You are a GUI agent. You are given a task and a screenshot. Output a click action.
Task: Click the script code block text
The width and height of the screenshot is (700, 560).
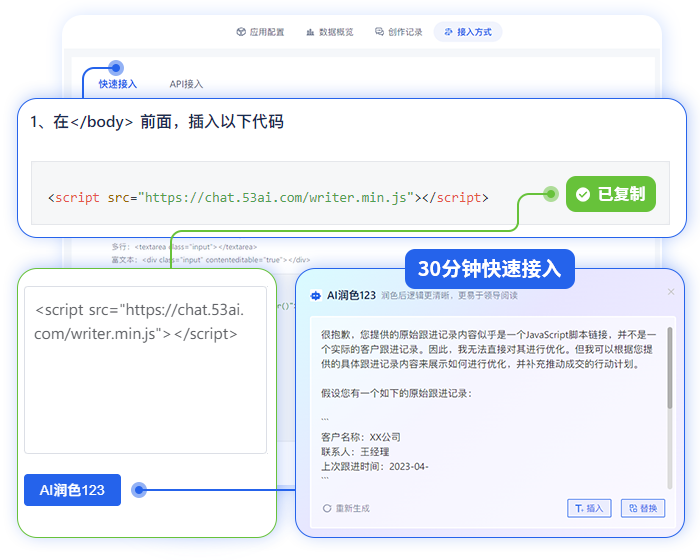(268, 197)
